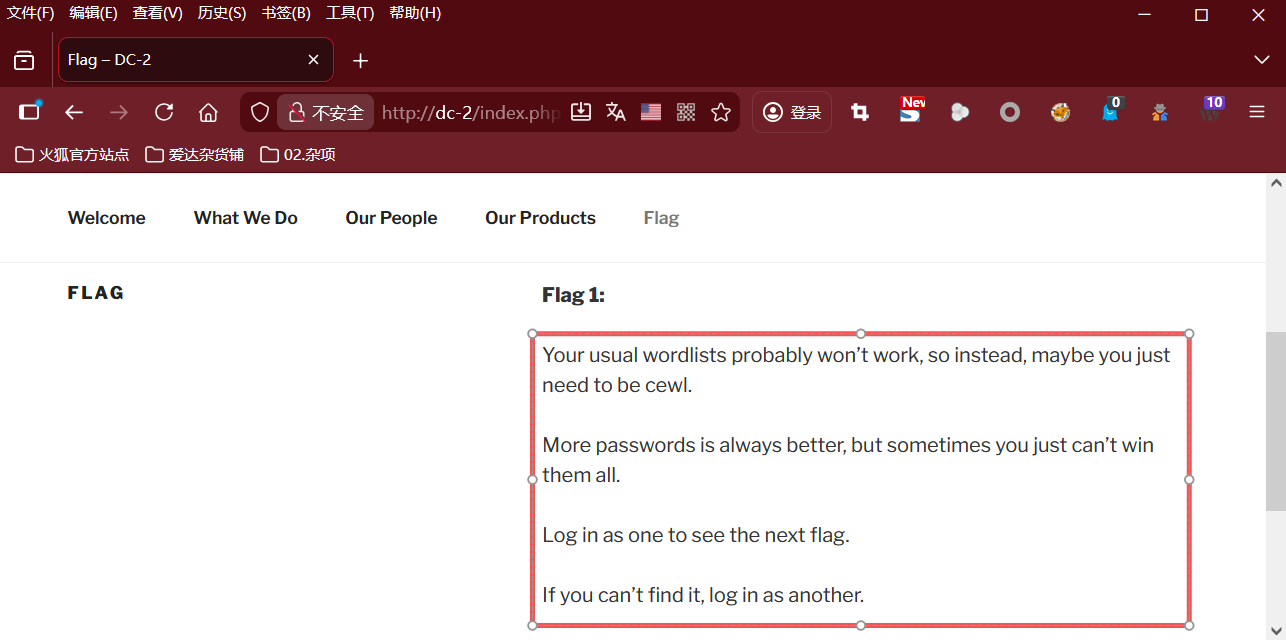Open the 工具(T) menu
Image resolution: width=1286 pixels, height=640 pixels.
[350, 13]
